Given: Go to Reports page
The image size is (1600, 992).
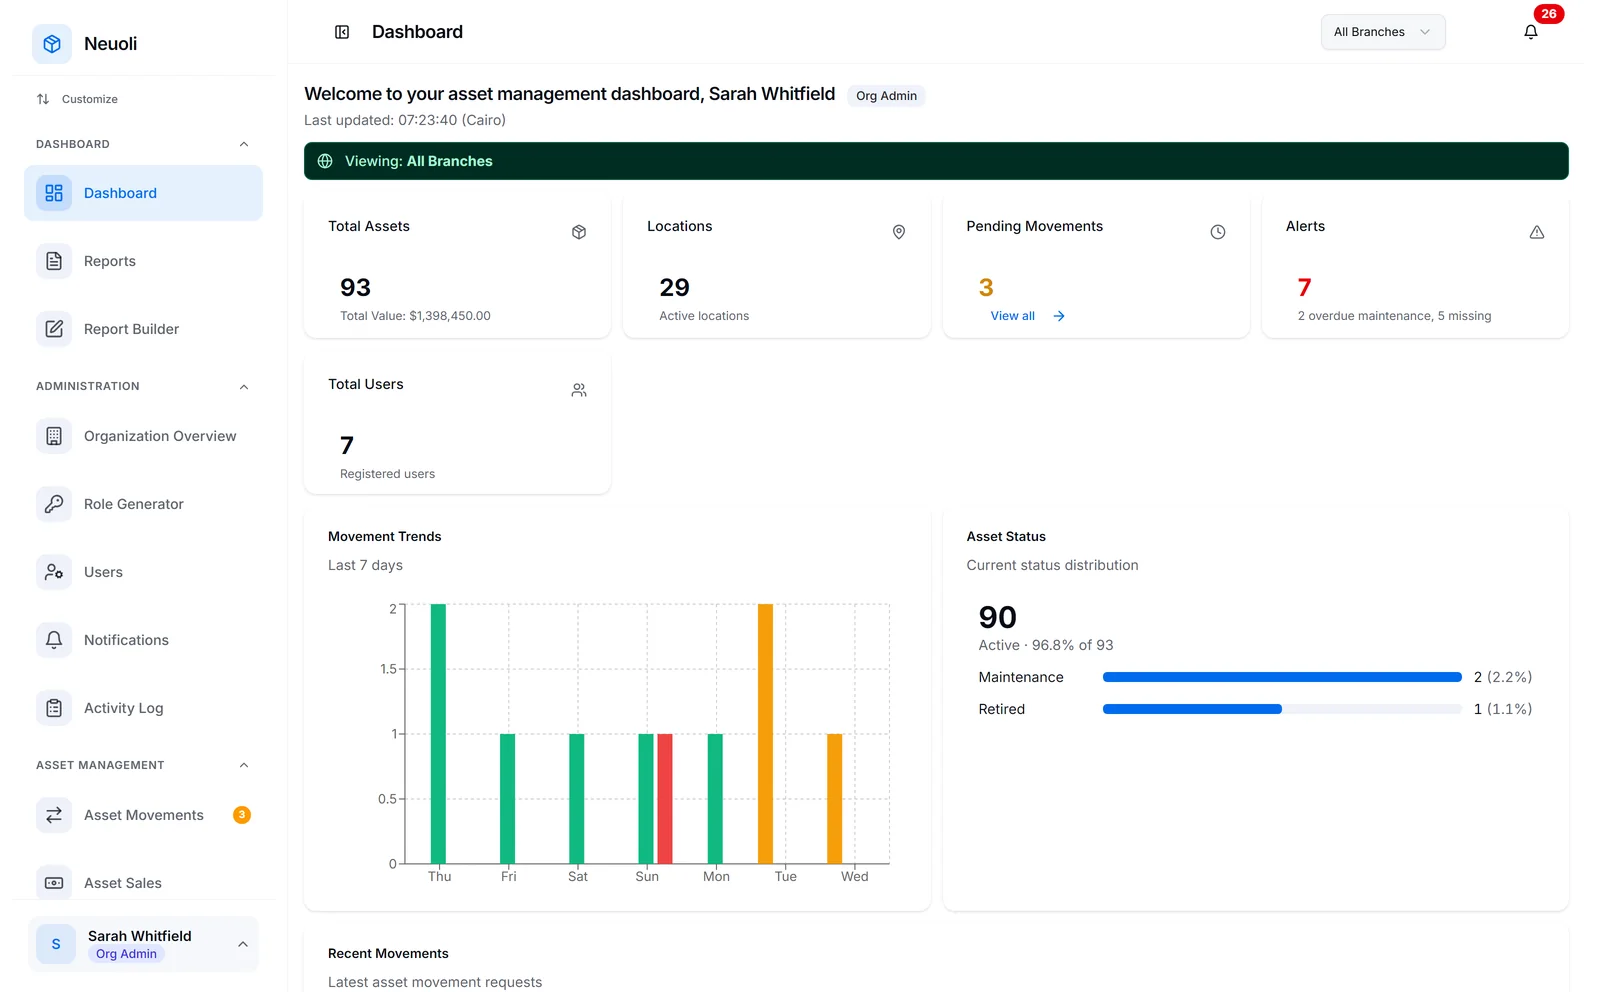Looking at the screenshot, I should pyautogui.click(x=143, y=261).
